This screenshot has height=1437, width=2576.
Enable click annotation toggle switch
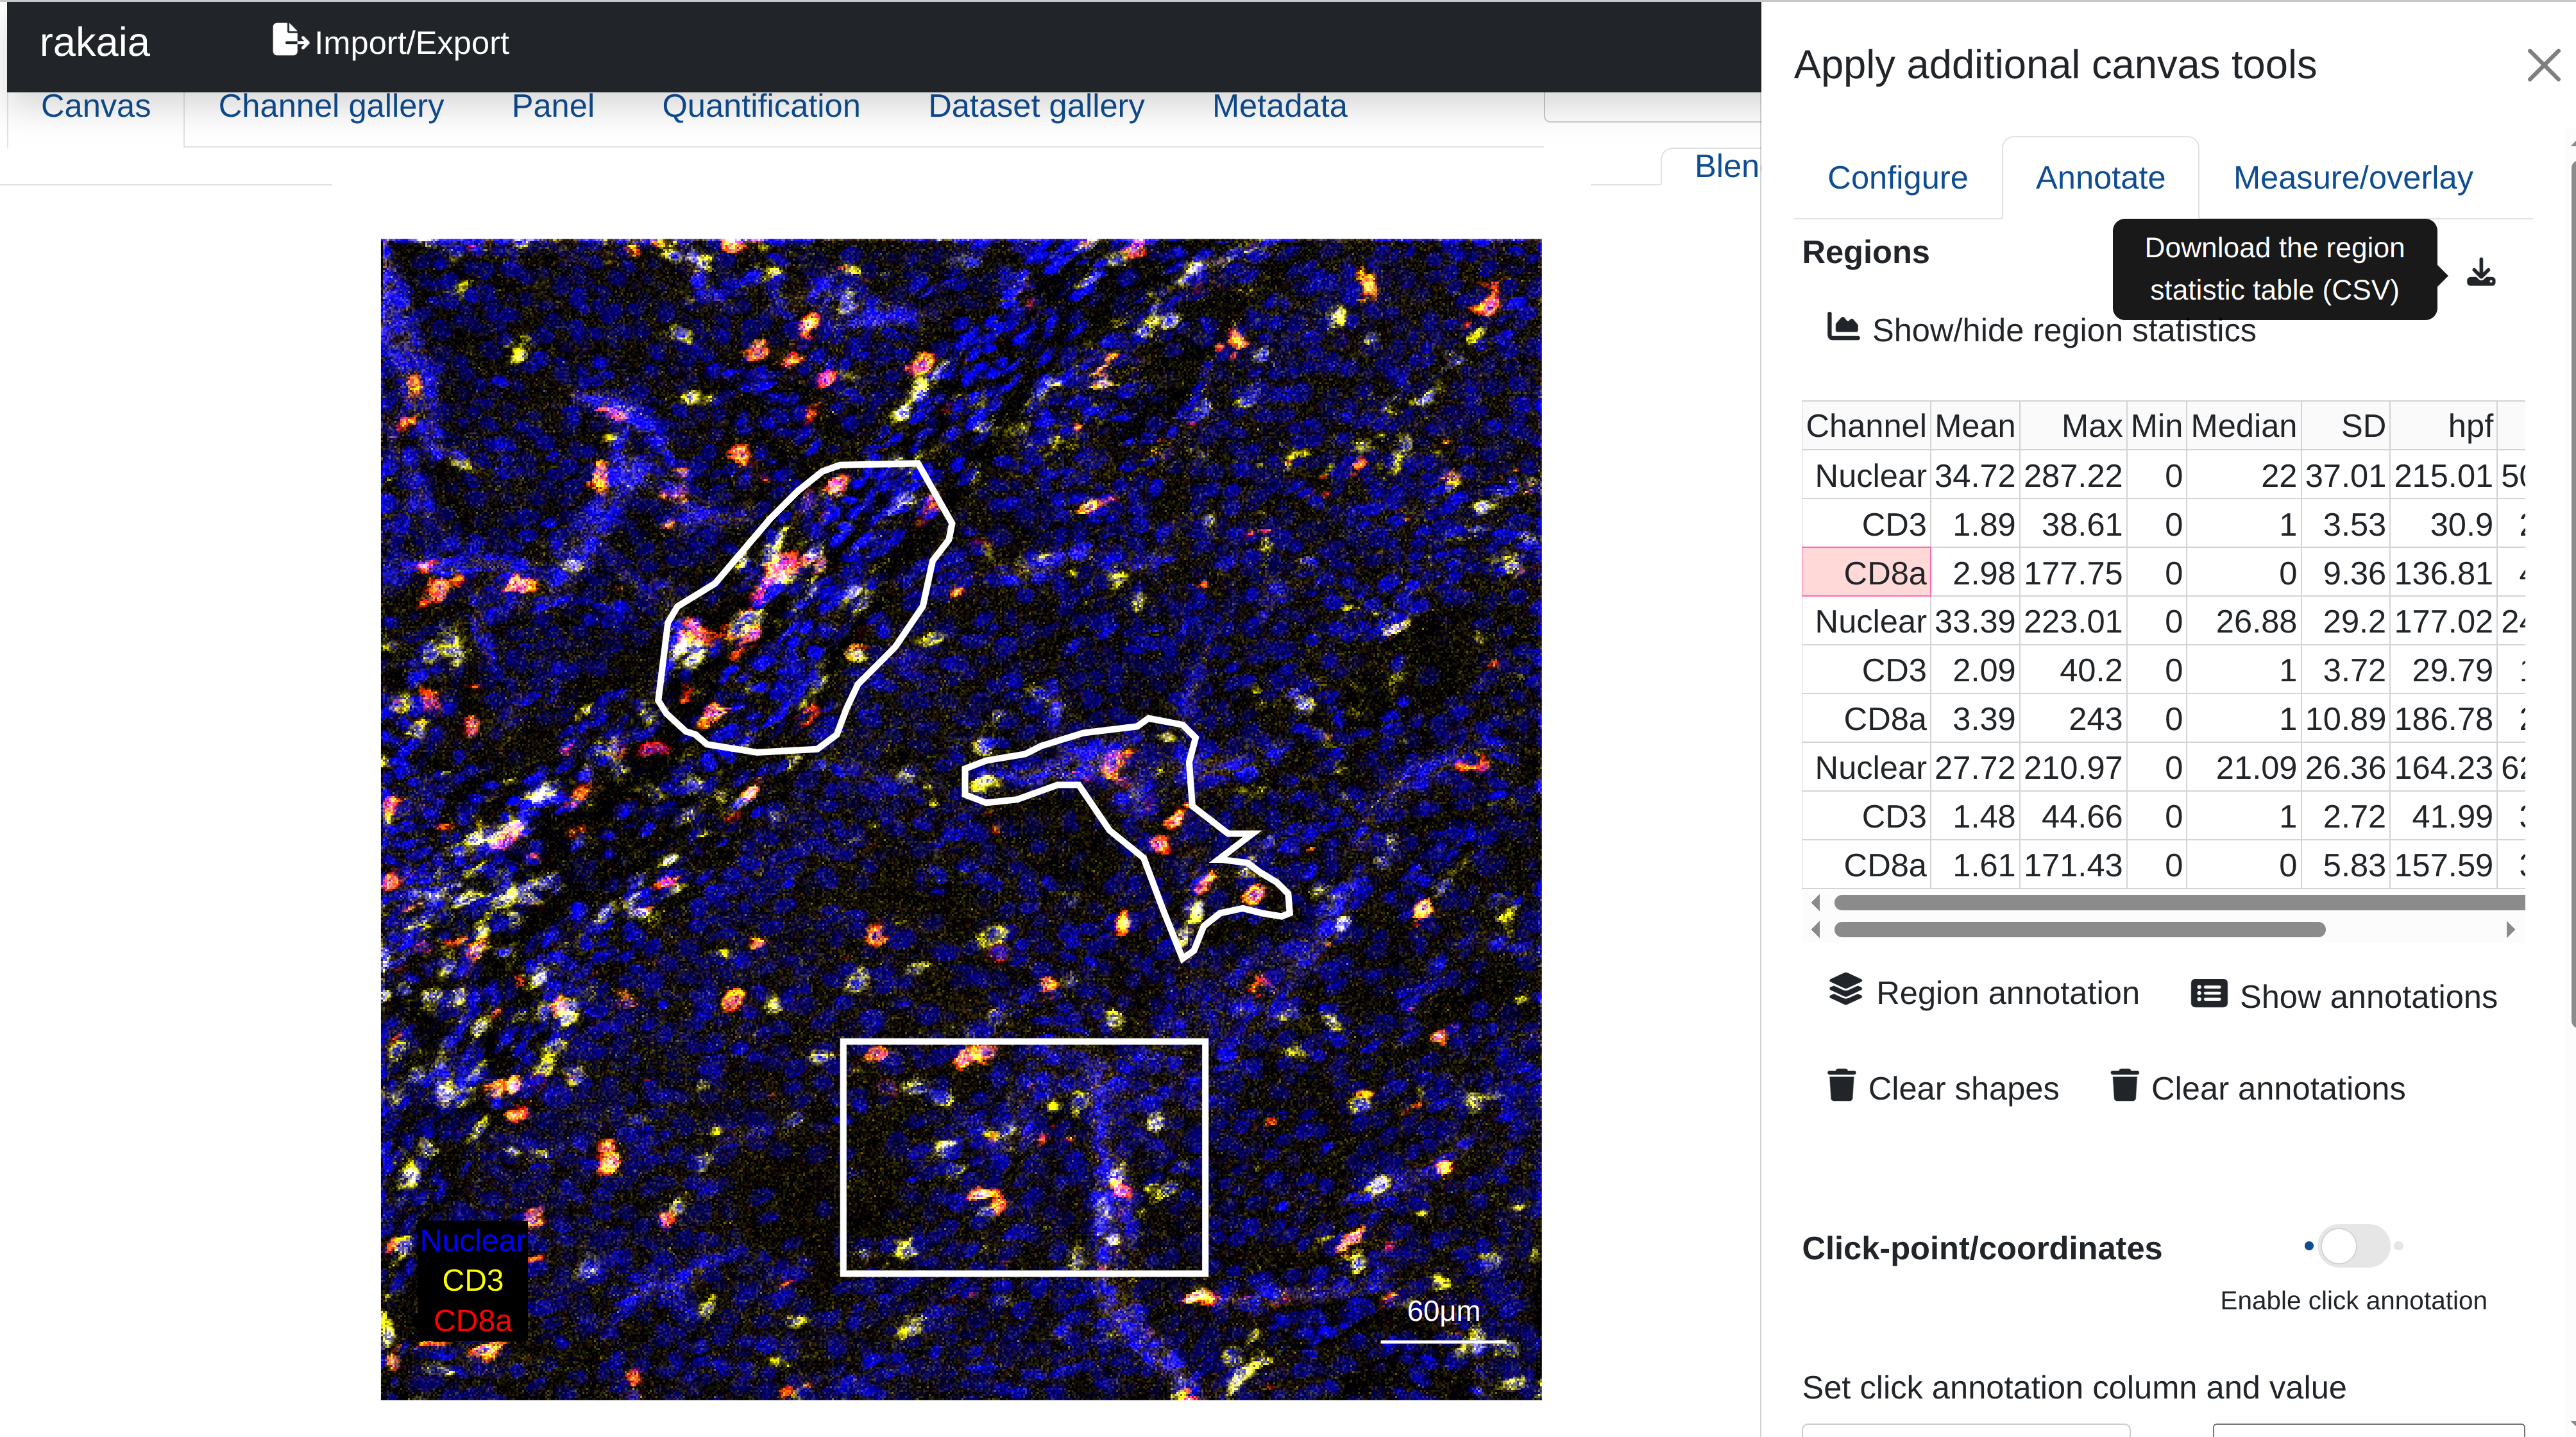pos(2353,1246)
